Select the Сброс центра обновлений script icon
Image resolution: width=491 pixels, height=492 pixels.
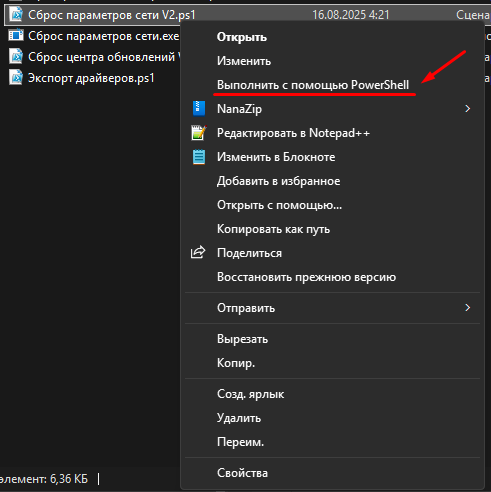[16, 57]
